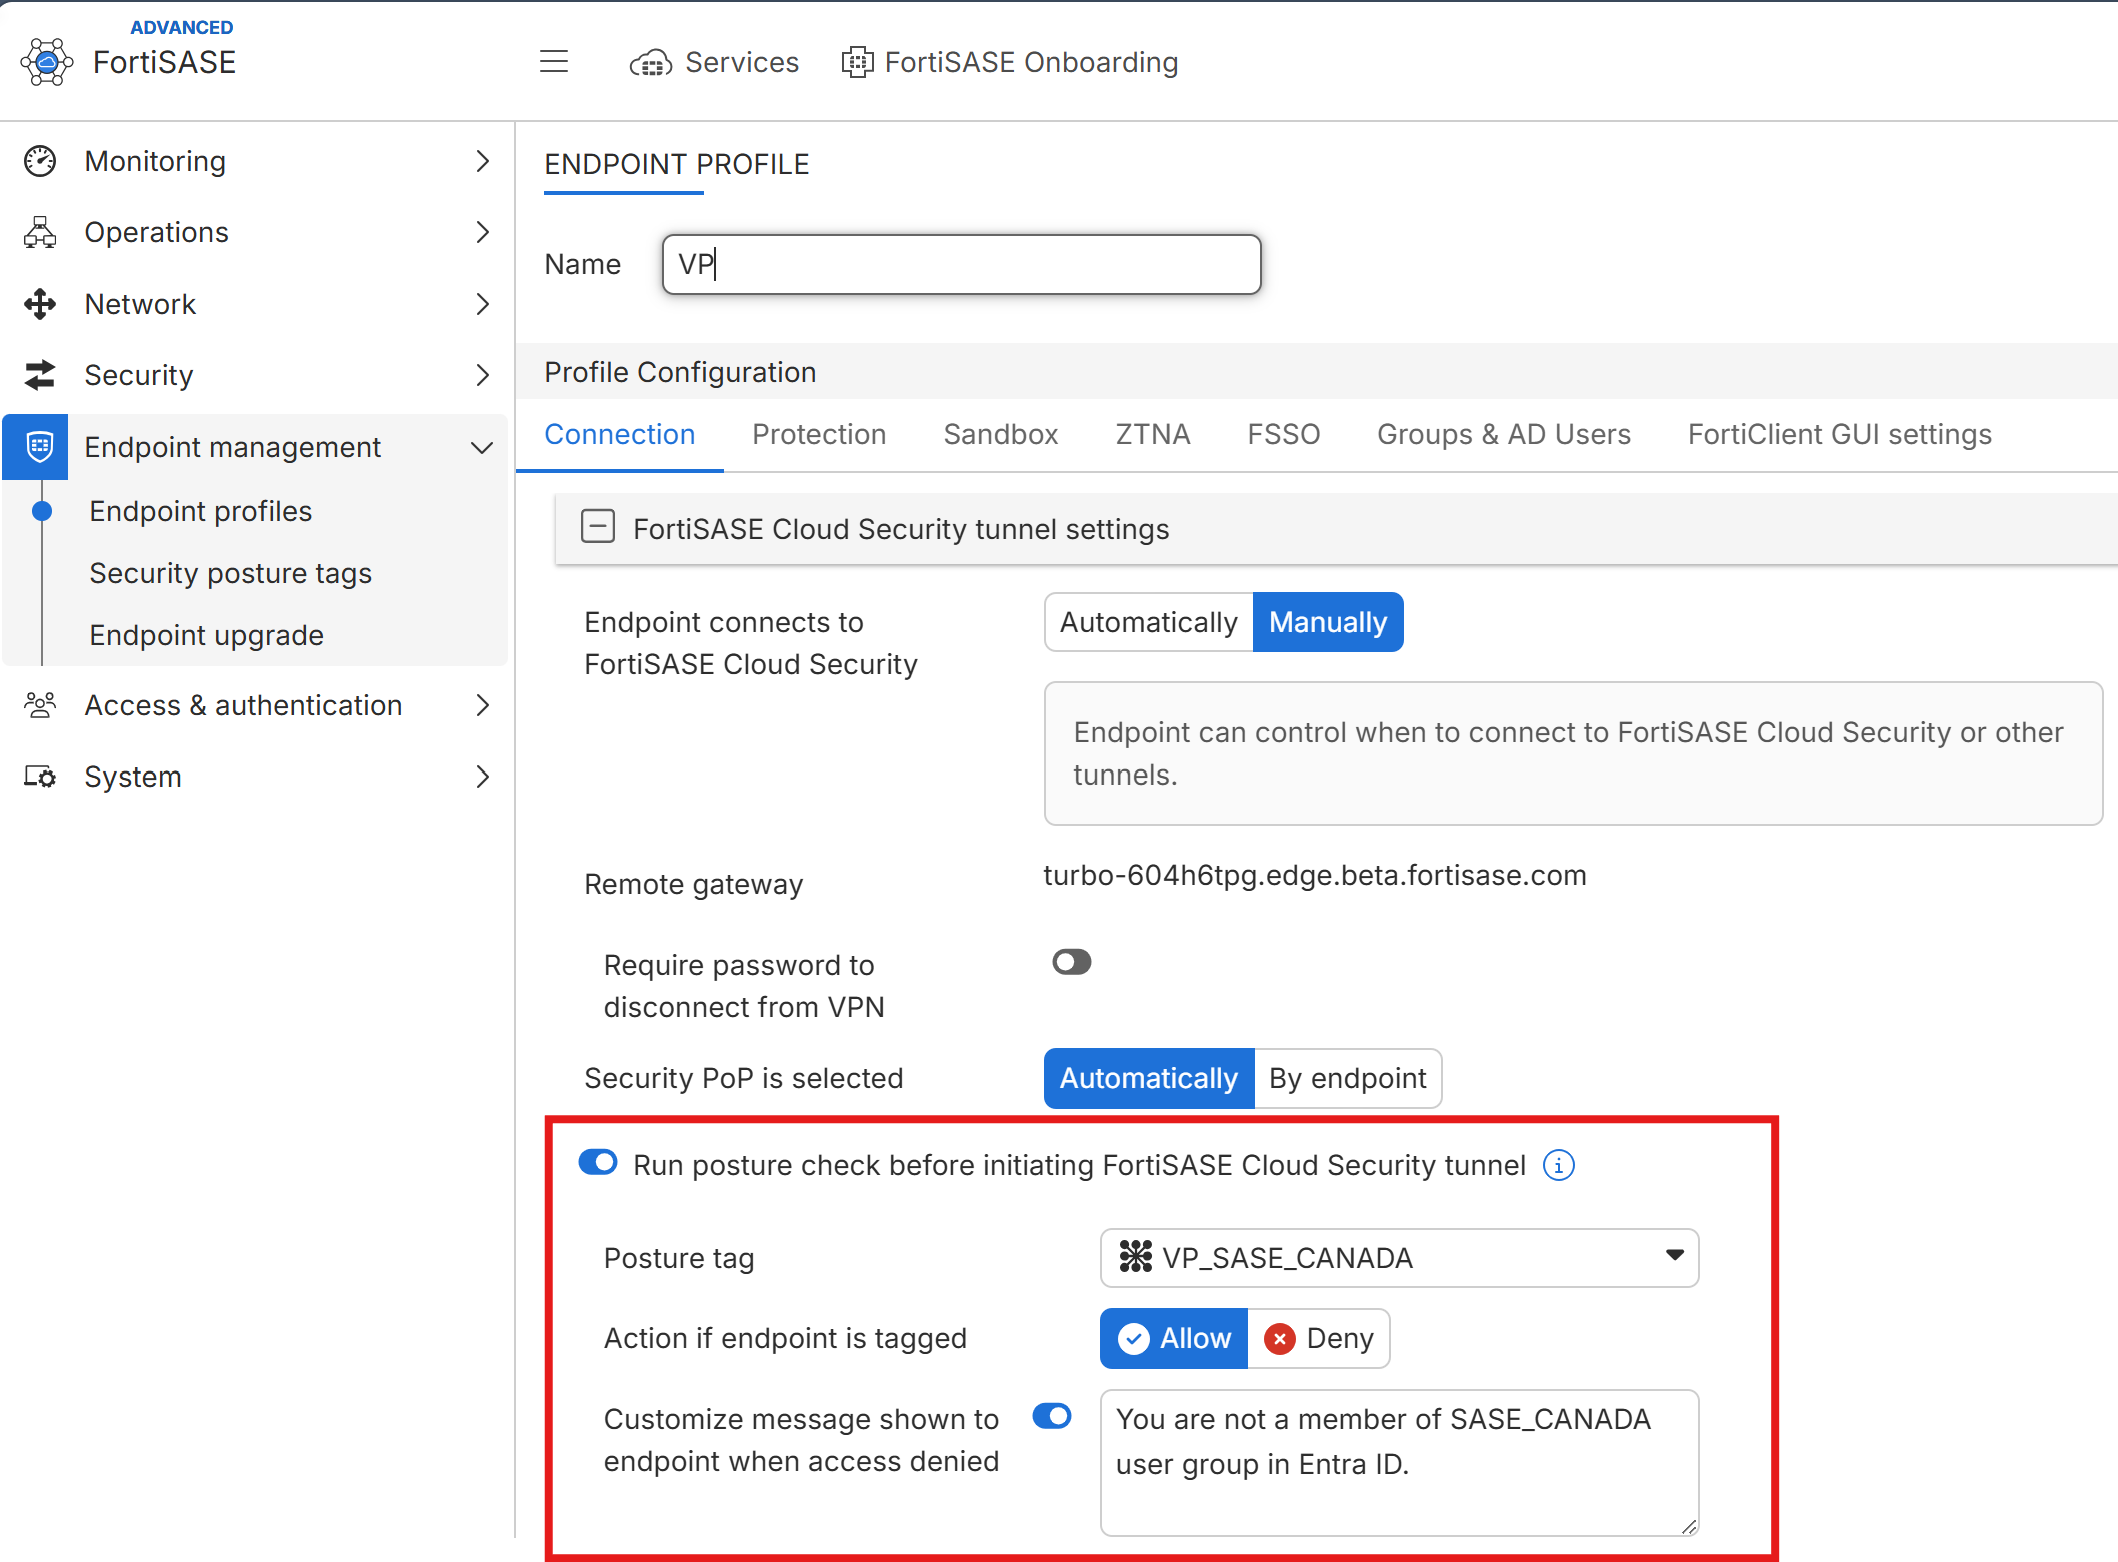Open the Posture tag dropdown
Image resolution: width=2118 pixels, height=1562 pixels.
[x=1399, y=1257]
